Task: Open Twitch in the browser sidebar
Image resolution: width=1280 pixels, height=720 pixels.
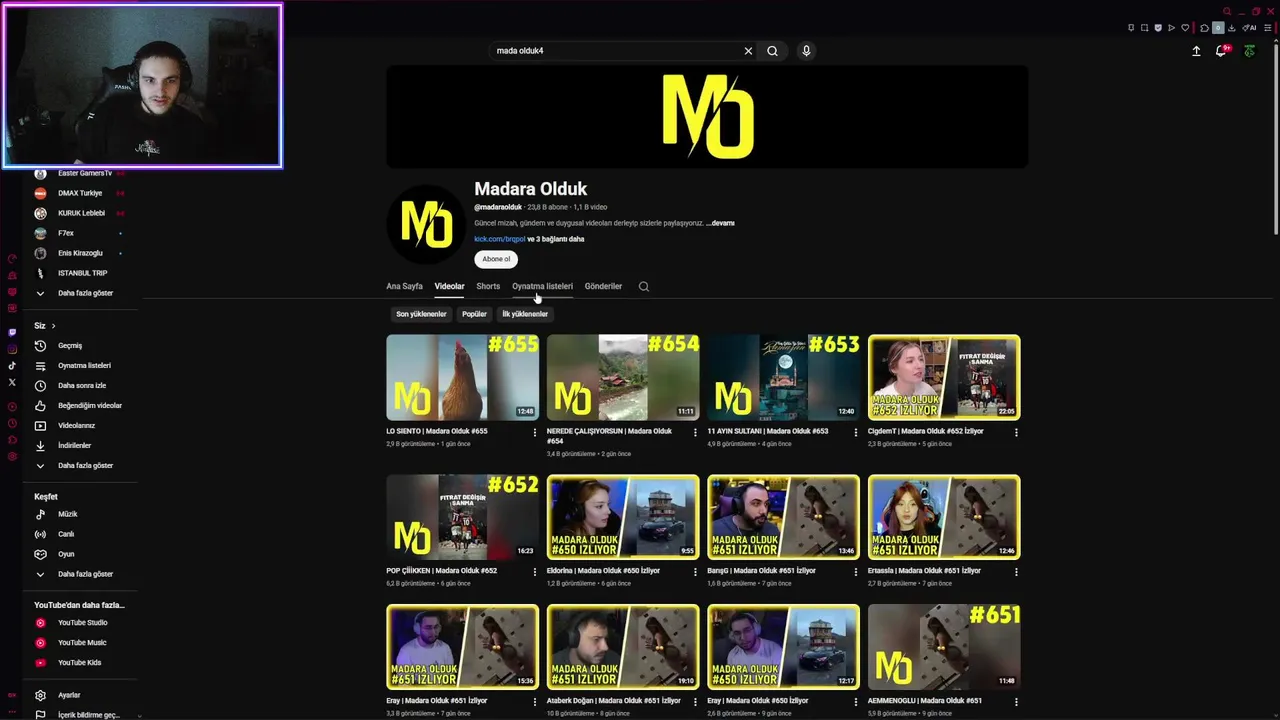Action: (12, 332)
